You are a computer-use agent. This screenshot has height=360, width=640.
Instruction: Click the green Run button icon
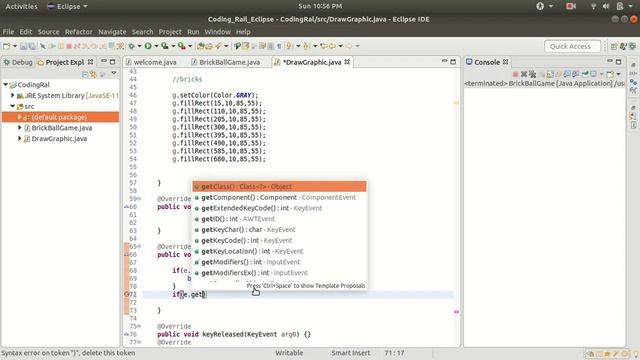148,46
